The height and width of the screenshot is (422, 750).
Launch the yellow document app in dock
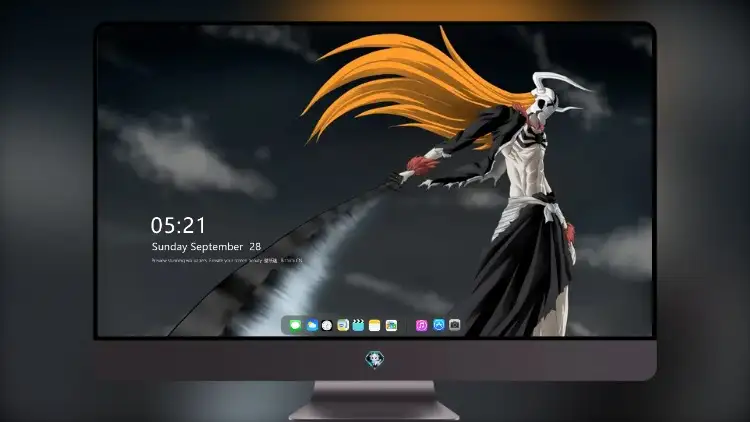tap(343, 325)
